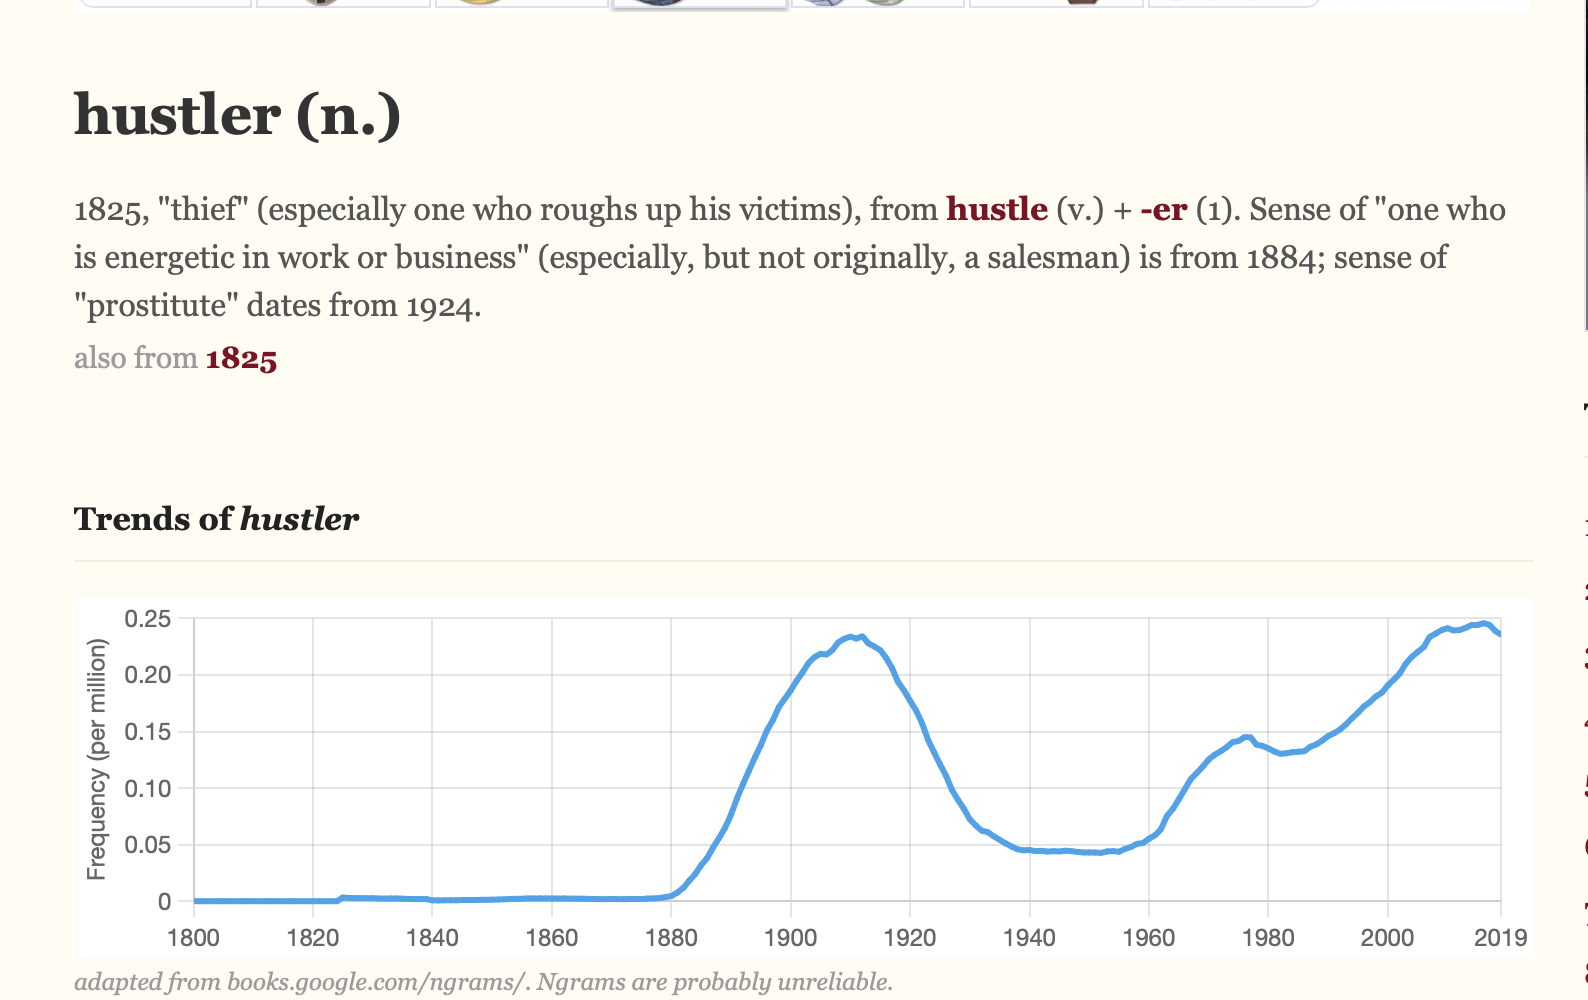Click the 'Frequency (per million)' axis title
This screenshot has width=1588, height=1000.
click(96, 760)
